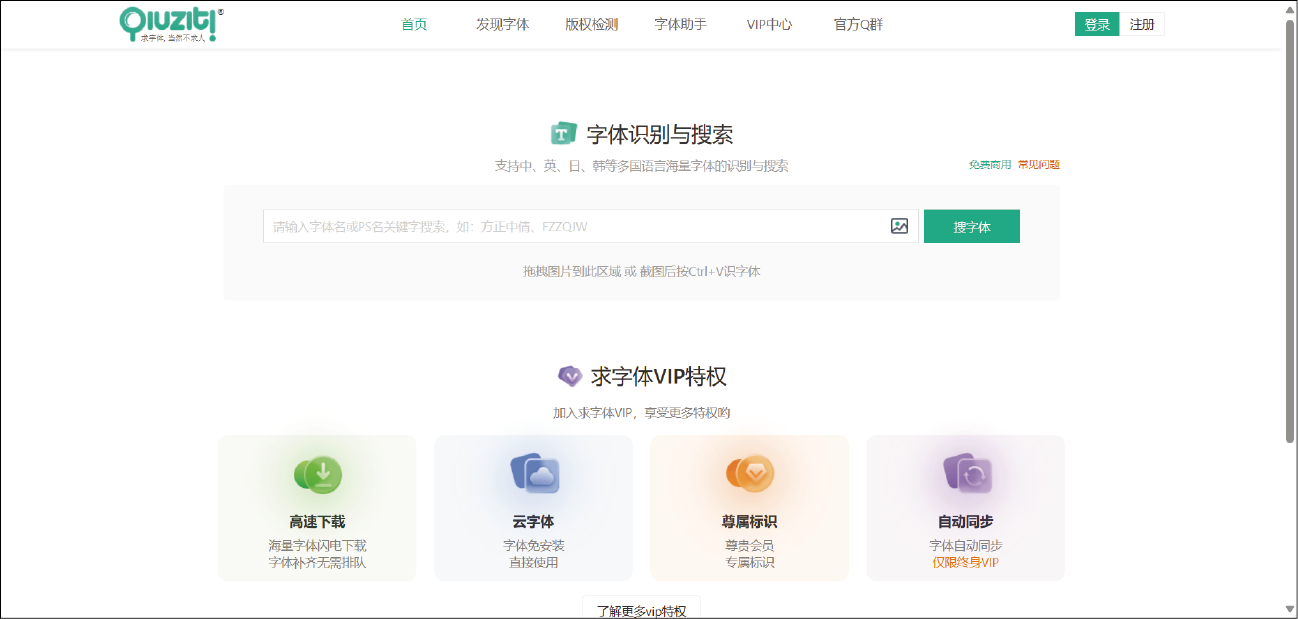Click the green 高速下载 download icon

click(x=318, y=474)
